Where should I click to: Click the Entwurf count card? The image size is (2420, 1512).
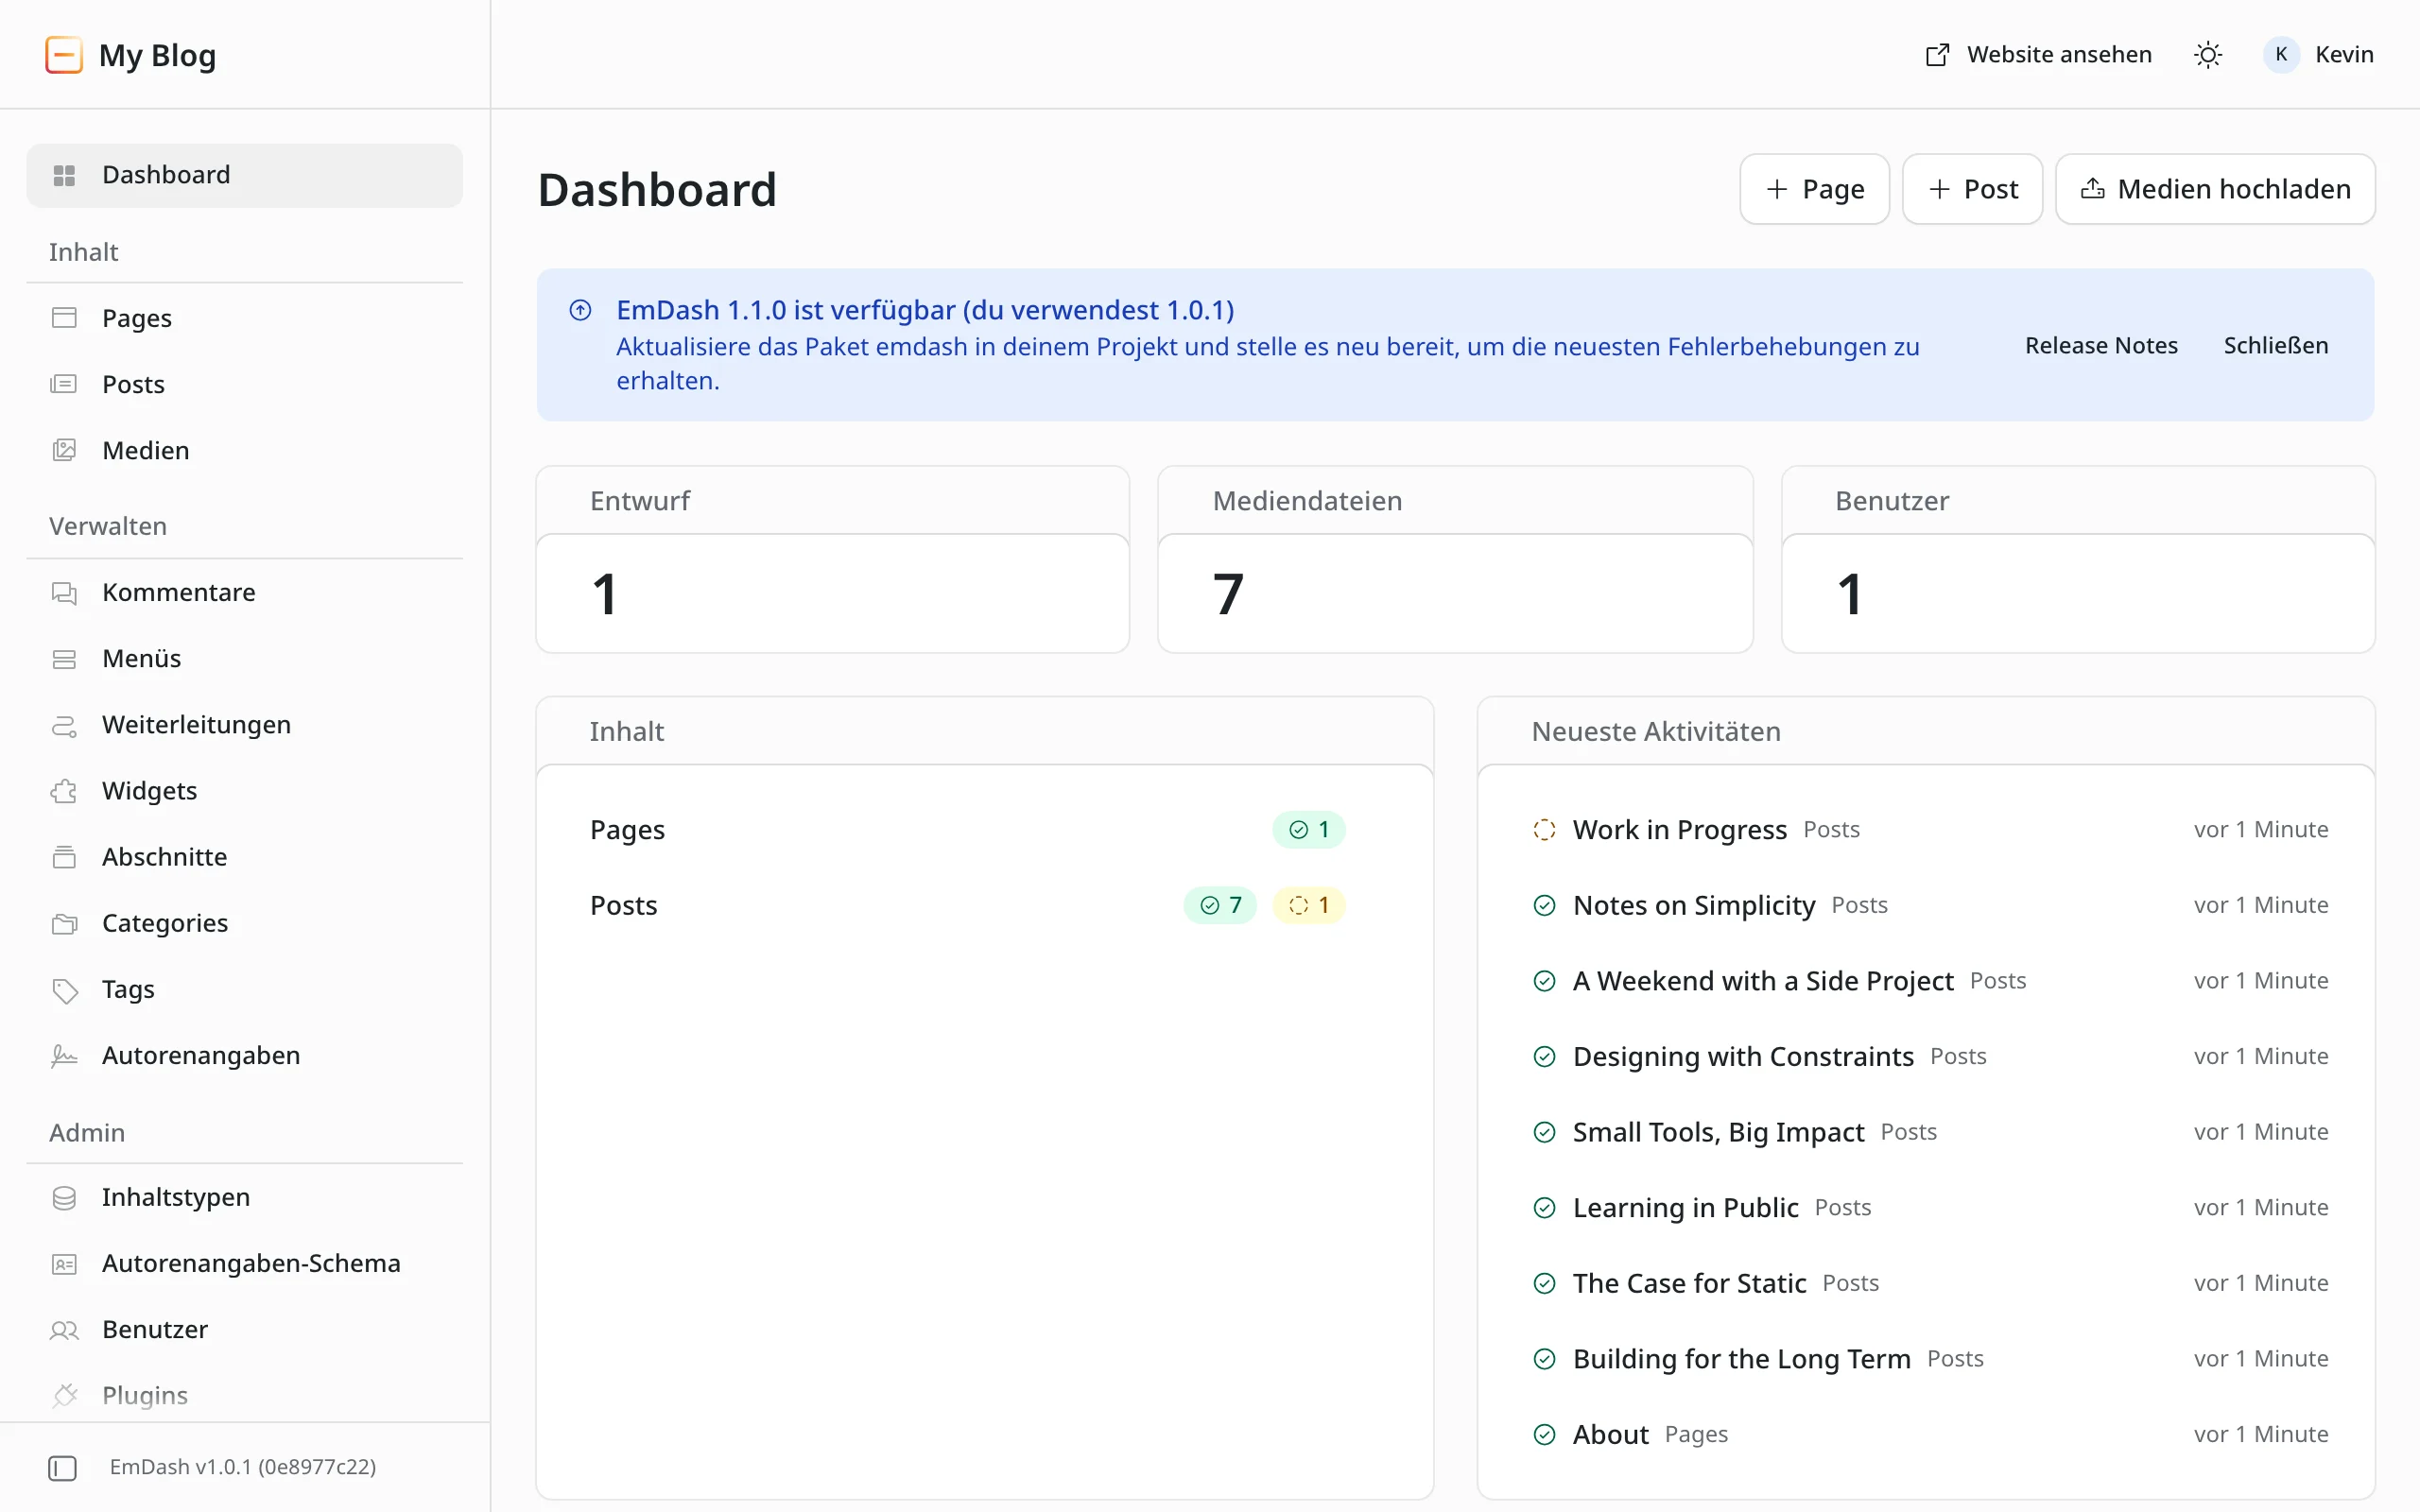[832, 559]
